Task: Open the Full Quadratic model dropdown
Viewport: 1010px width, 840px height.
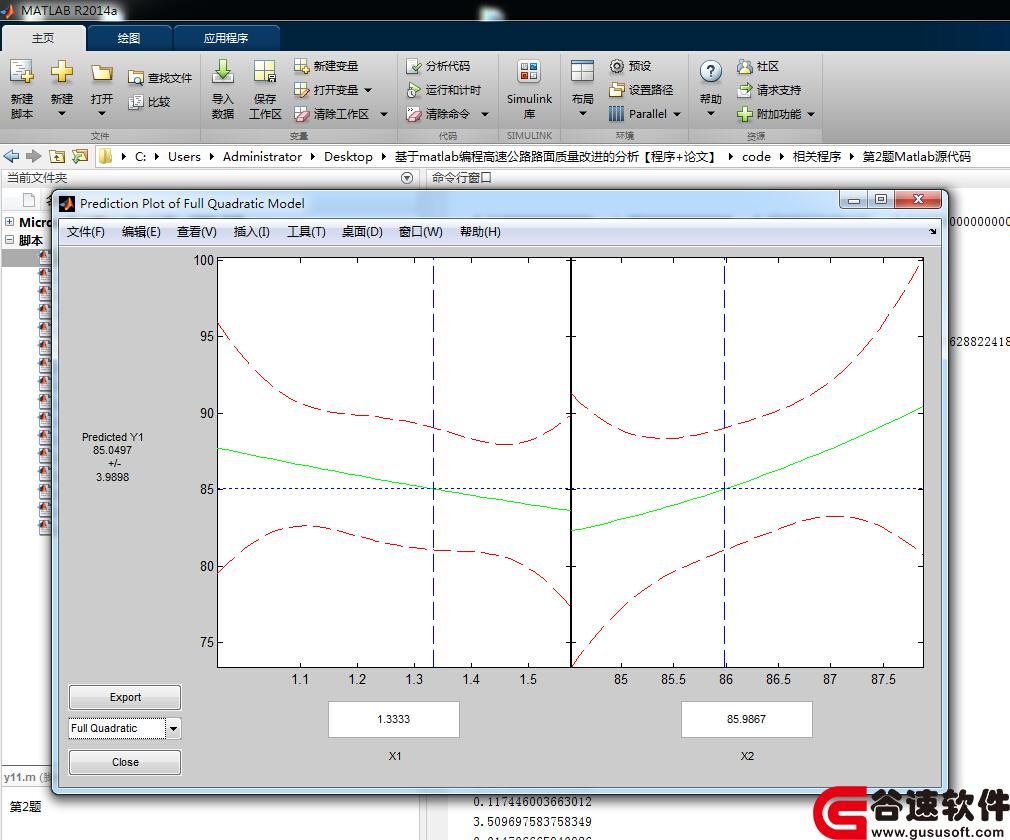Action: pos(173,729)
